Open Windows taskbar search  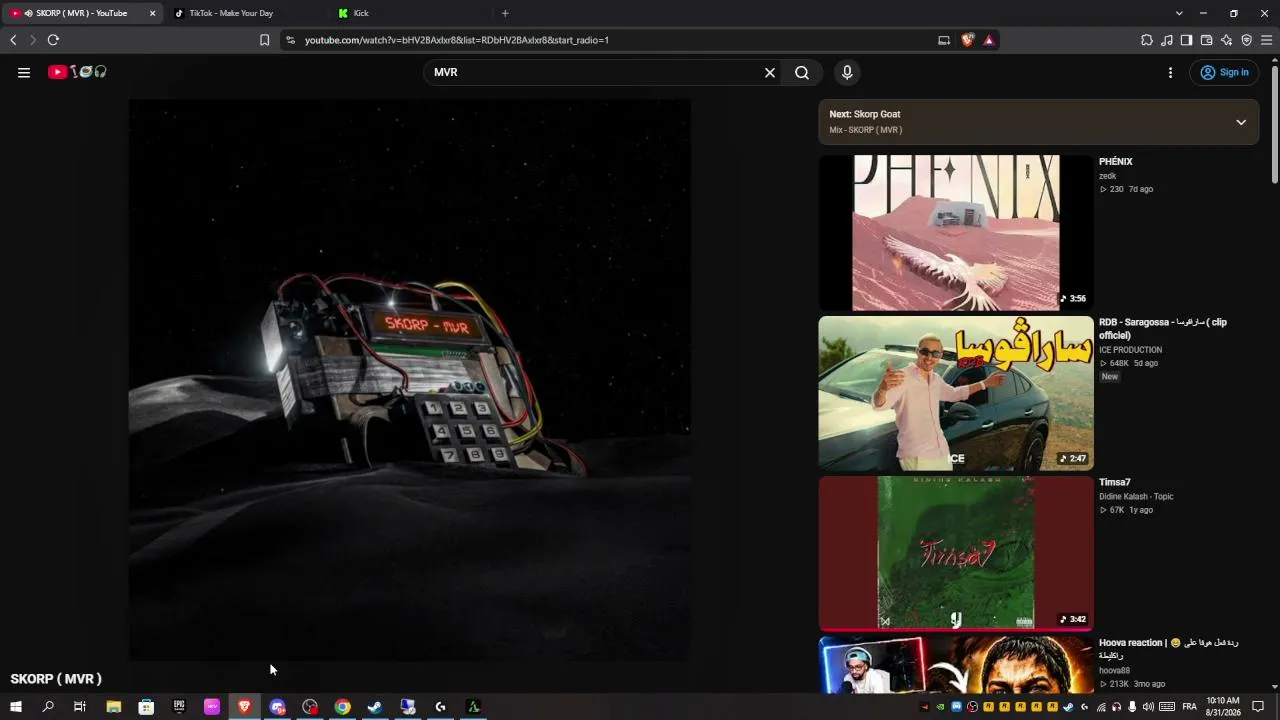tap(48, 707)
